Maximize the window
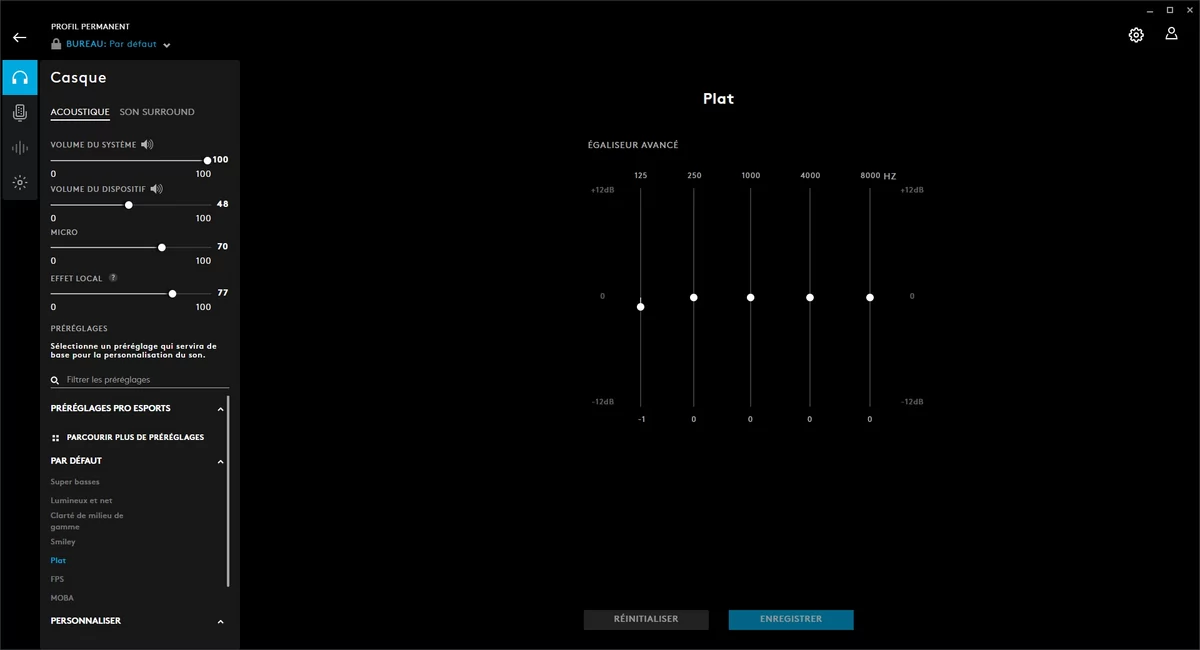 click(x=1170, y=9)
